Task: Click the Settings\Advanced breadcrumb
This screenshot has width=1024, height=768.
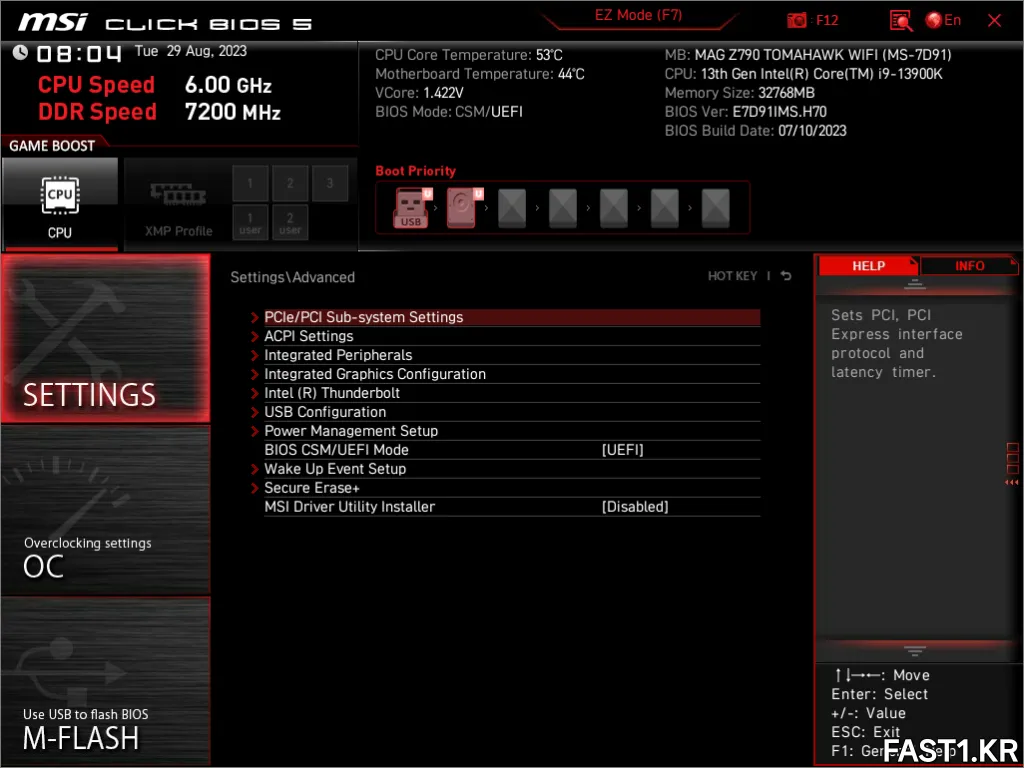Action: (293, 277)
